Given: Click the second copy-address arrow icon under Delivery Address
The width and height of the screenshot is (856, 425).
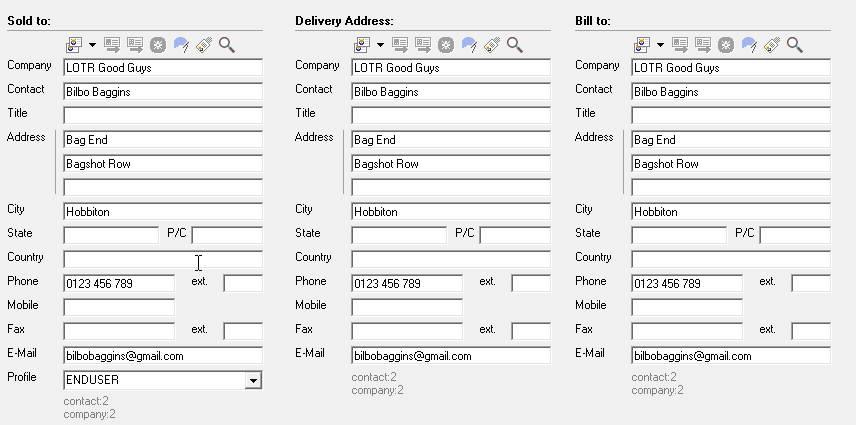Looking at the screenshot, I should pyautogui.click(x=423, y=45).
